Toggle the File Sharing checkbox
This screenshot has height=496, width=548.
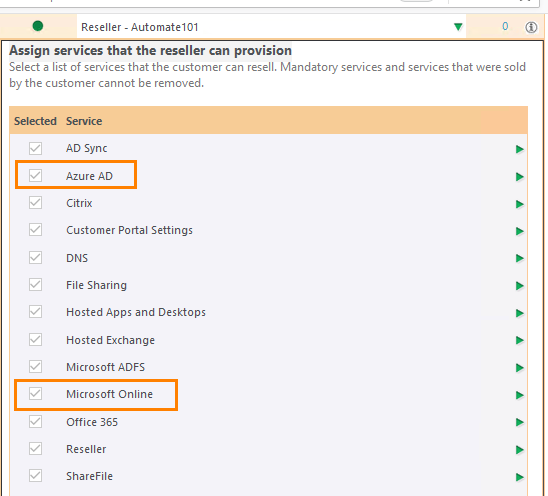[x=35, y=285]
